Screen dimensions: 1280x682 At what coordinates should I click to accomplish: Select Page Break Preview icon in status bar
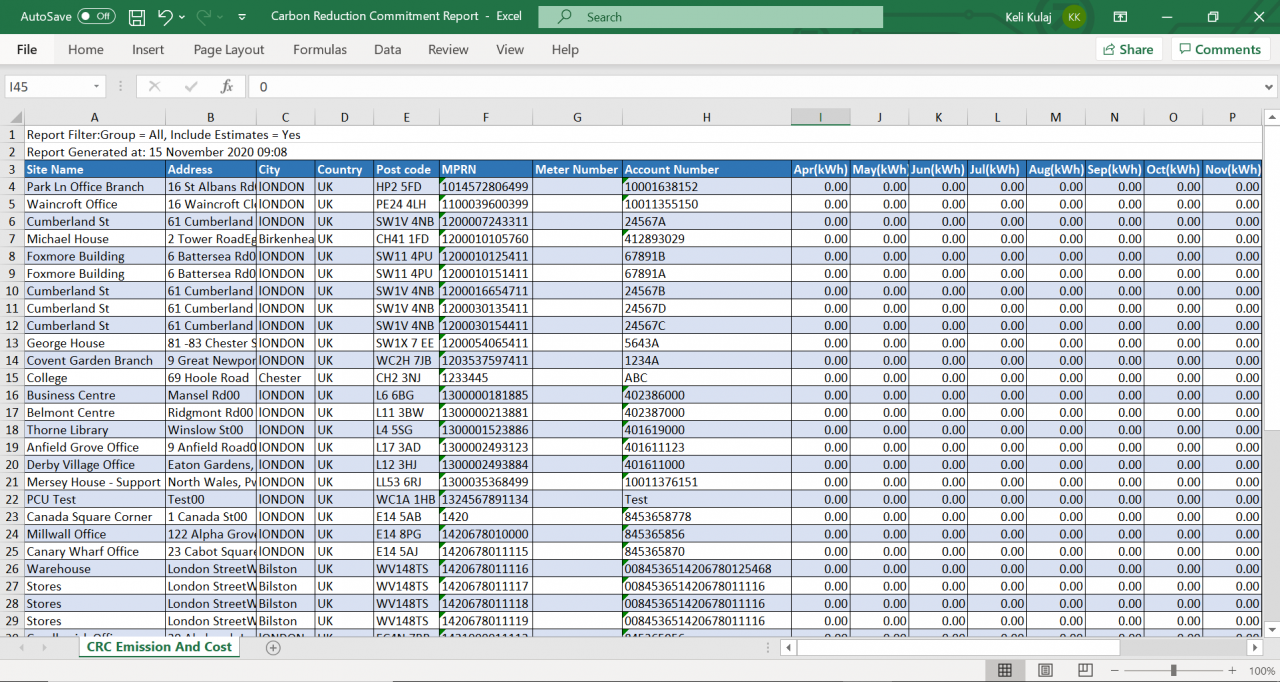(x=1084, y=670)
